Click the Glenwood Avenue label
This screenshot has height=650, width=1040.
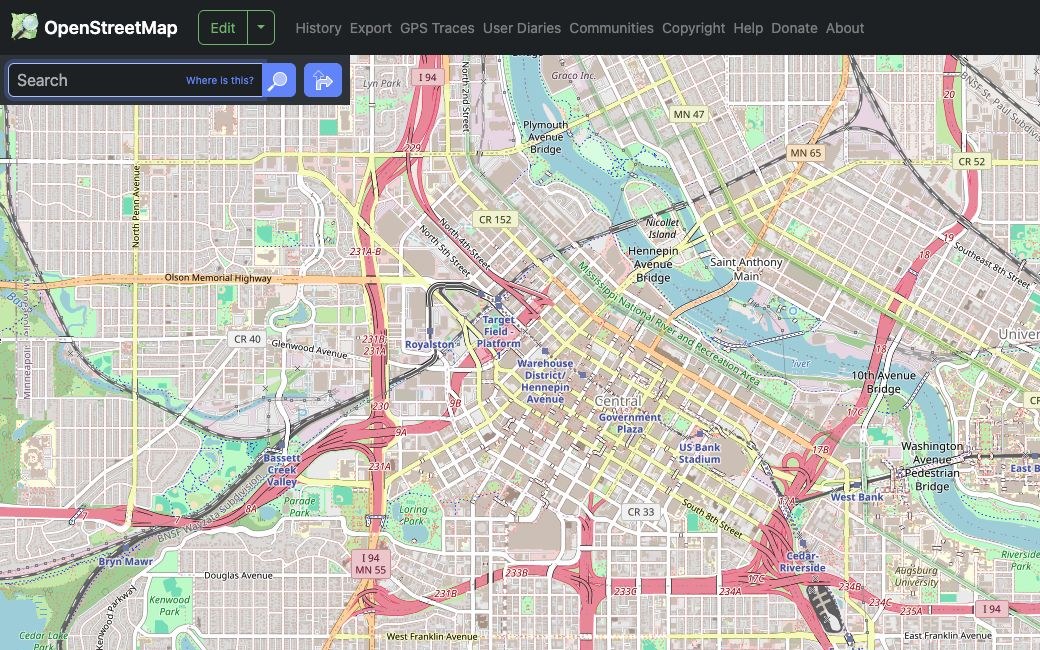coord(309,349)
